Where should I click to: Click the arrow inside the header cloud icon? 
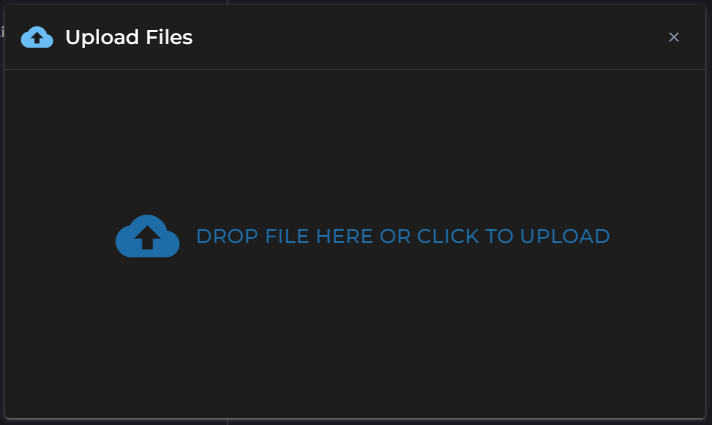click(37, 39)
